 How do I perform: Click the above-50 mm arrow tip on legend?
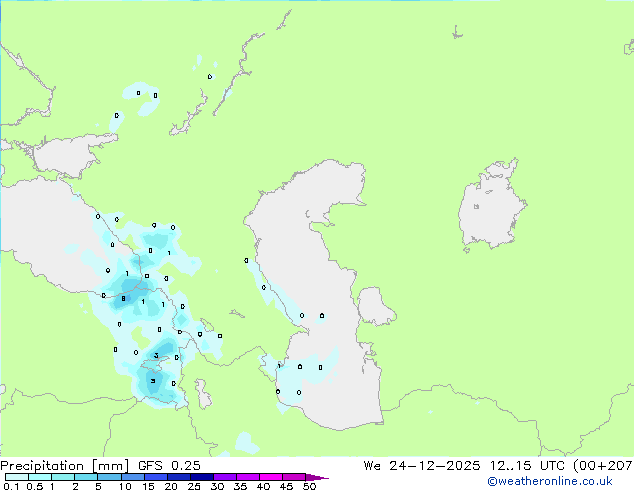pyautogui.click(x=317, y=477)
